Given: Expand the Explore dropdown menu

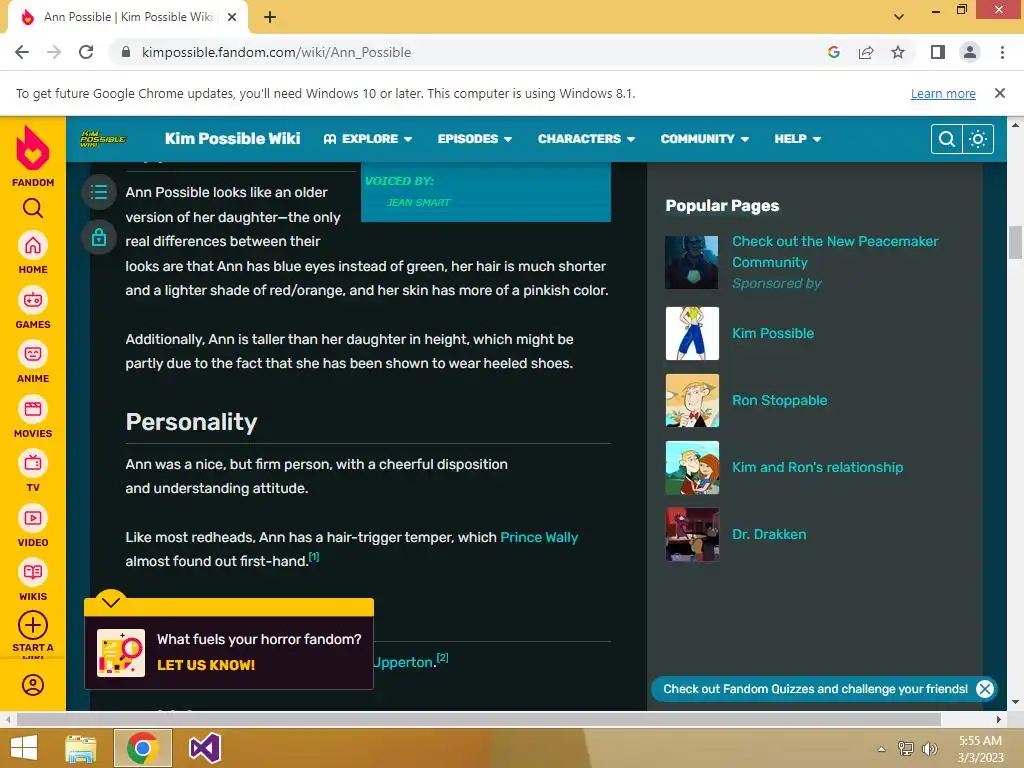Looking at the screenshot, I should 368,138.
